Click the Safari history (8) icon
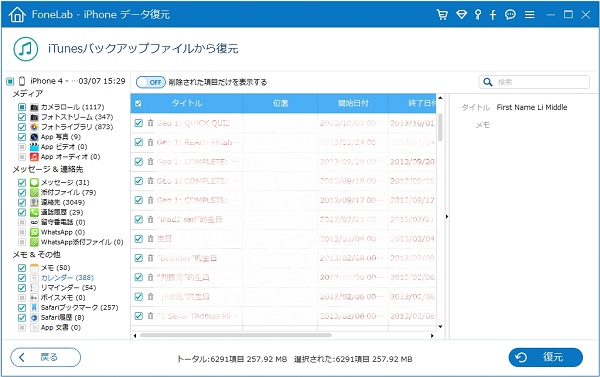Image resolution: width=600 pixels, height=377 pixels. 34,318
